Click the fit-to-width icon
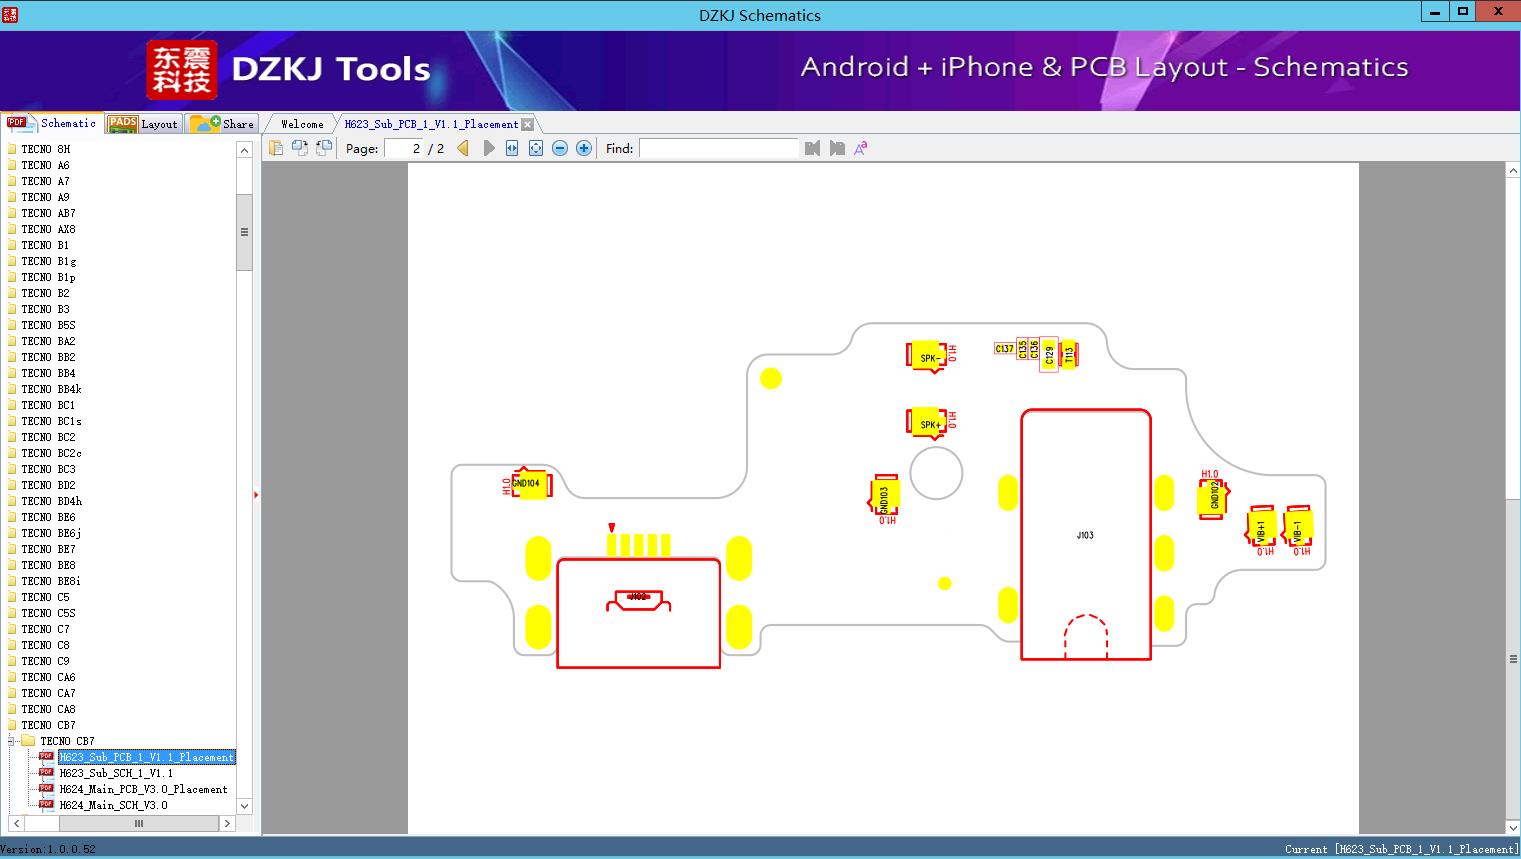 (x=512, y=148)
